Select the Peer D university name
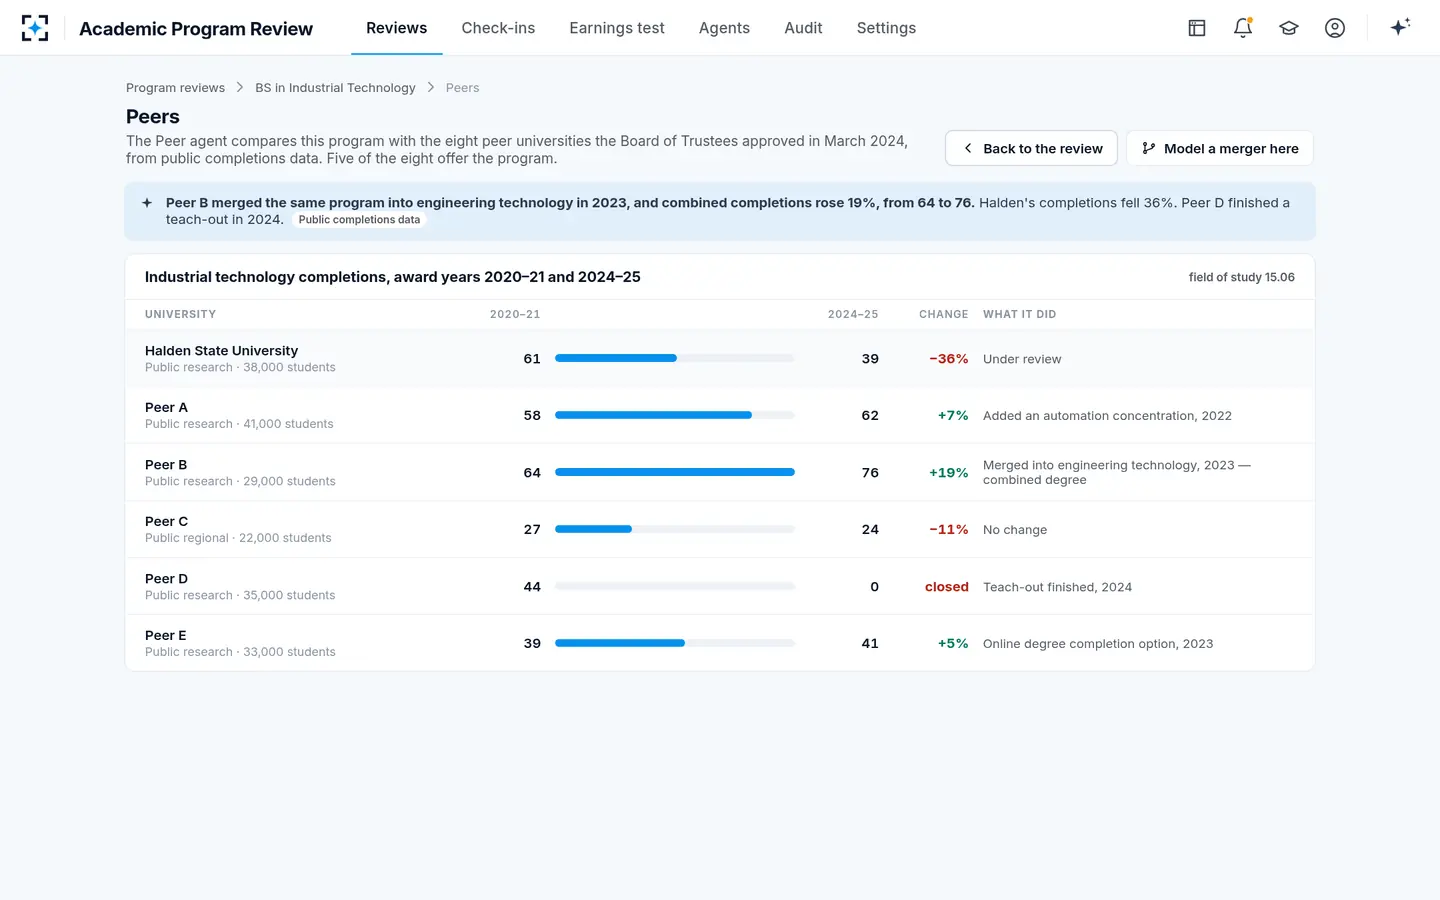The height and width of the screenshot is (900, 1440). pos(166,579)
